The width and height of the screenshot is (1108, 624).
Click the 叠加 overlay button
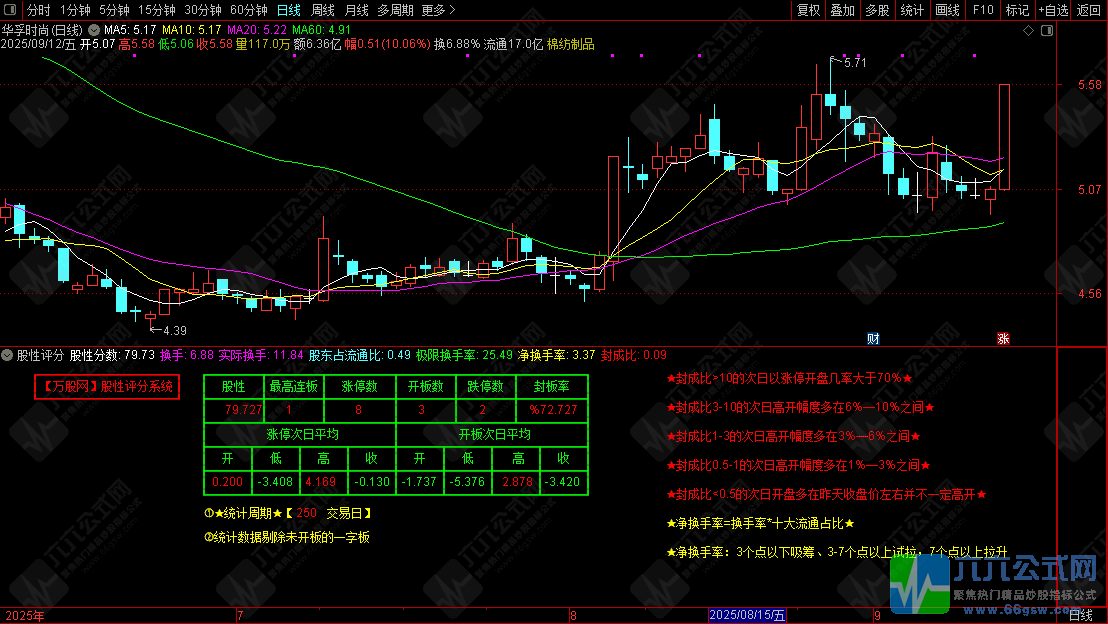[x=842, y=10]
